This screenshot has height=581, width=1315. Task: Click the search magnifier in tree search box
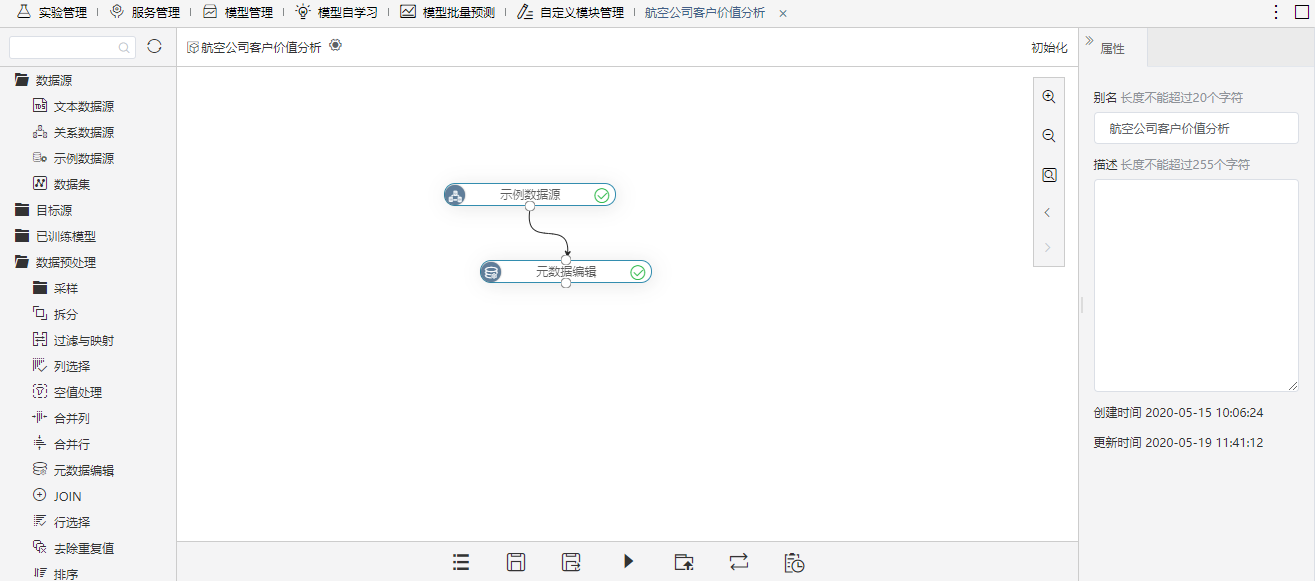(x=124, y=47)
